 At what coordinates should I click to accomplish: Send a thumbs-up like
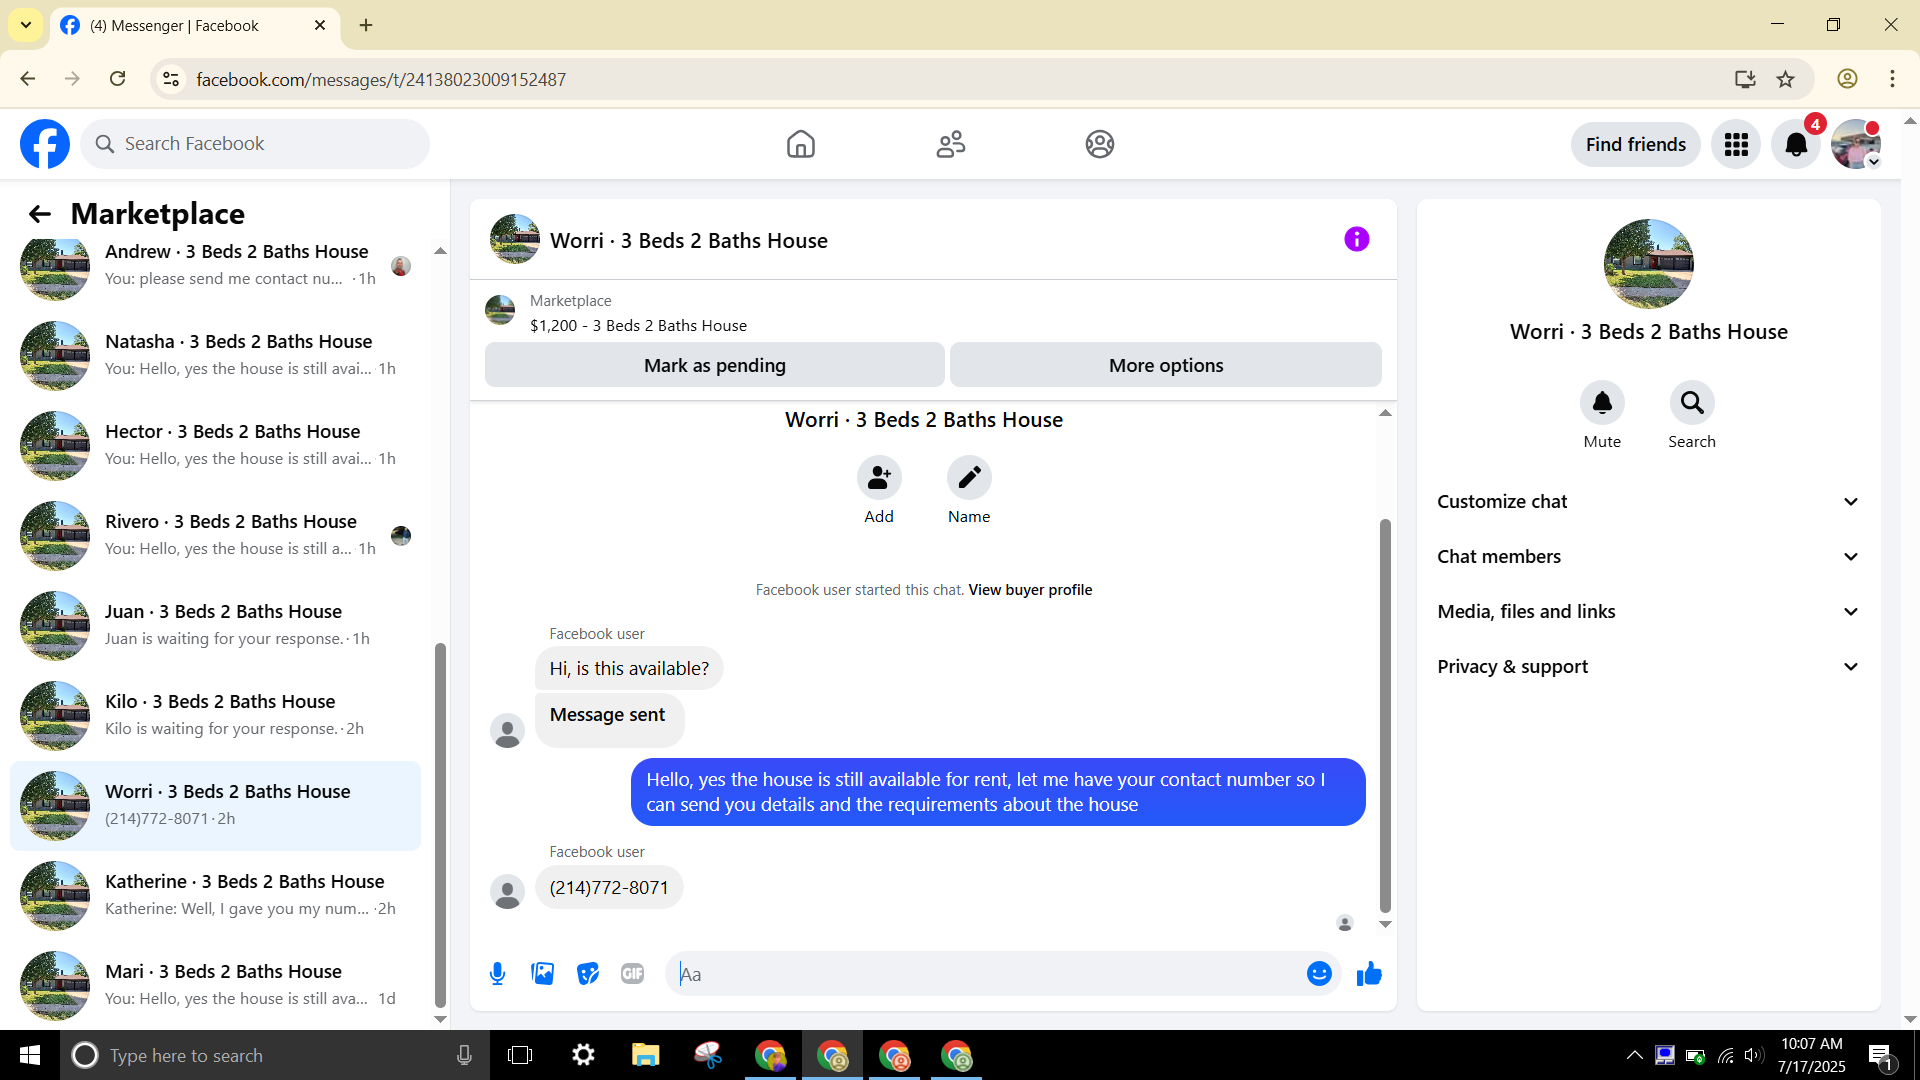[x=1369, y=974]
